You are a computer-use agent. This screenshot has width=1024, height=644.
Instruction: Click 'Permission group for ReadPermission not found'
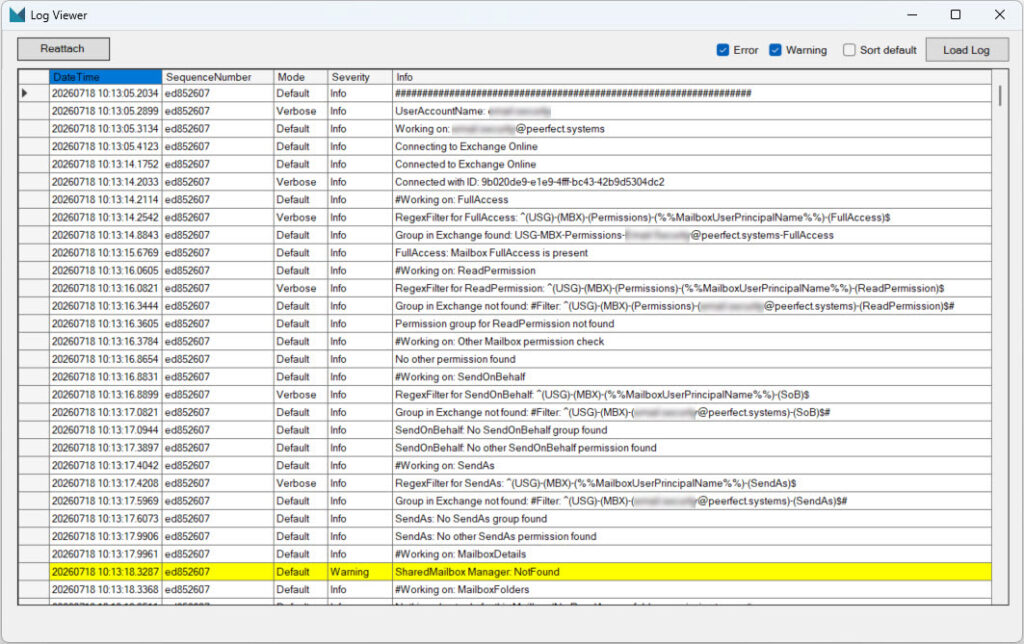point(692,324)
